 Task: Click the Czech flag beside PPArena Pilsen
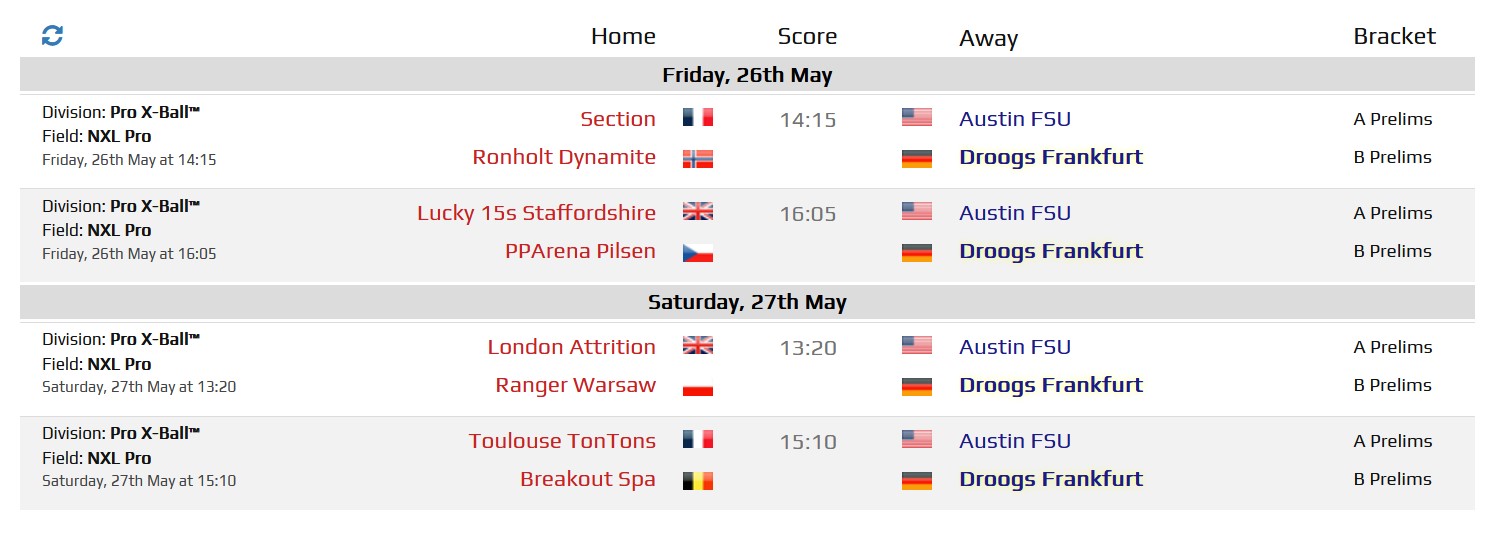(x=697, y=252)
